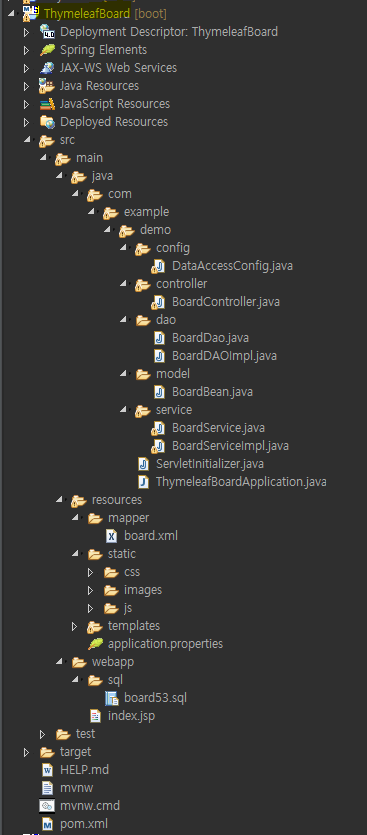This screenshot has width=367, height=835.
Task: Select the main folder label
Action: click(89, 158)
